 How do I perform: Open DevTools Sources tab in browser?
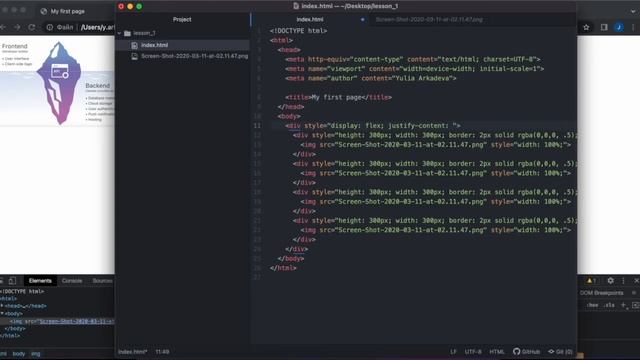pyautogui.click(x=102, y=281)
